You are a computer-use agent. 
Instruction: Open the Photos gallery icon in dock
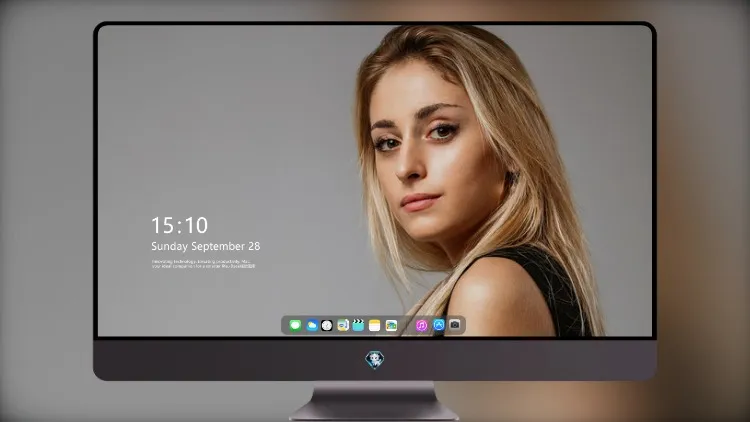(x=391, y=325)
